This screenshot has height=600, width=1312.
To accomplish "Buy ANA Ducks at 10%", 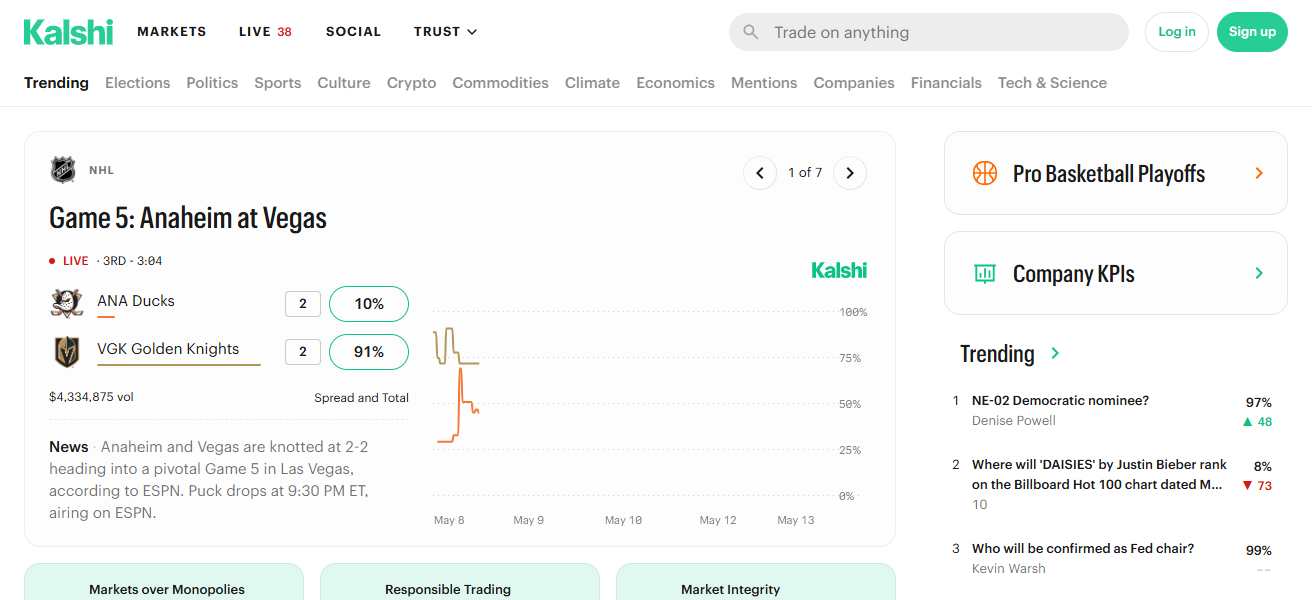I will 369,304.
